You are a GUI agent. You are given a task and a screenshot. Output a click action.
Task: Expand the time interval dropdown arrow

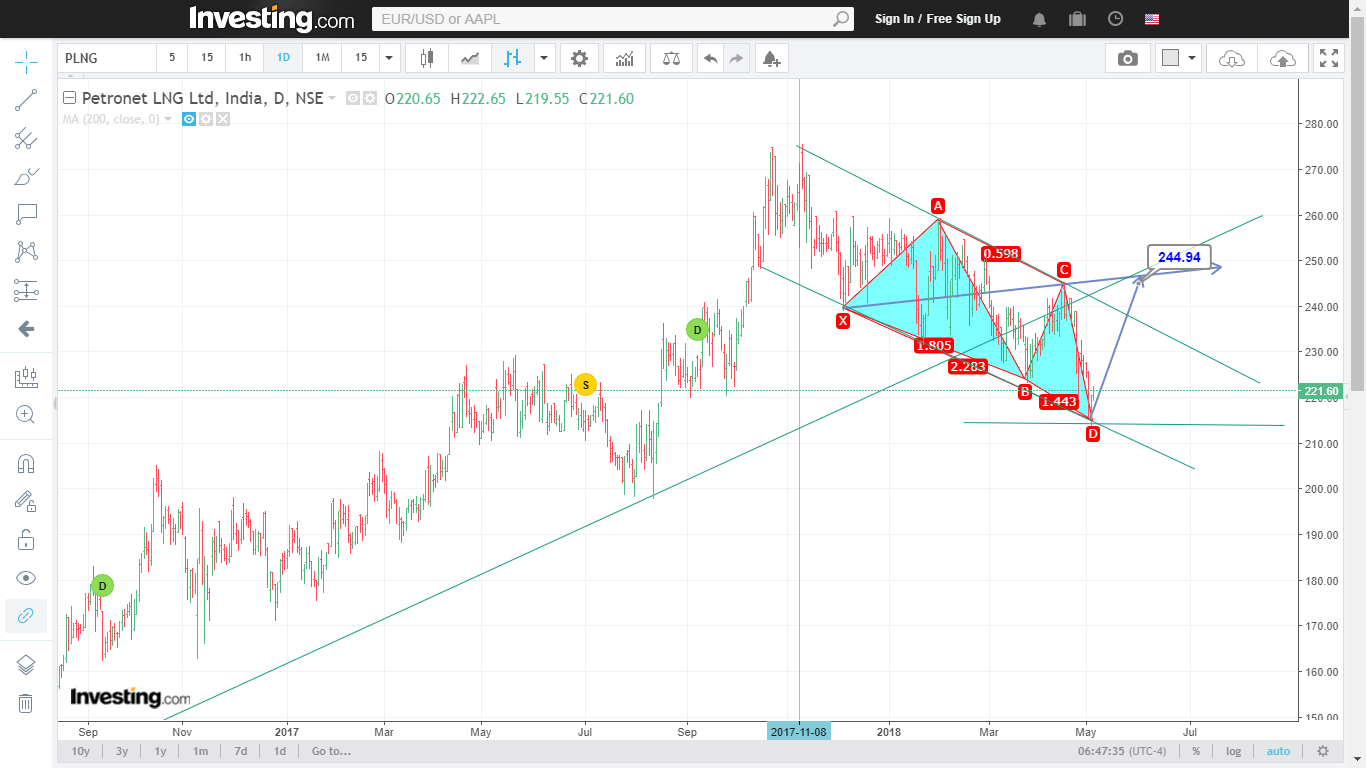(x=390, y=58)
